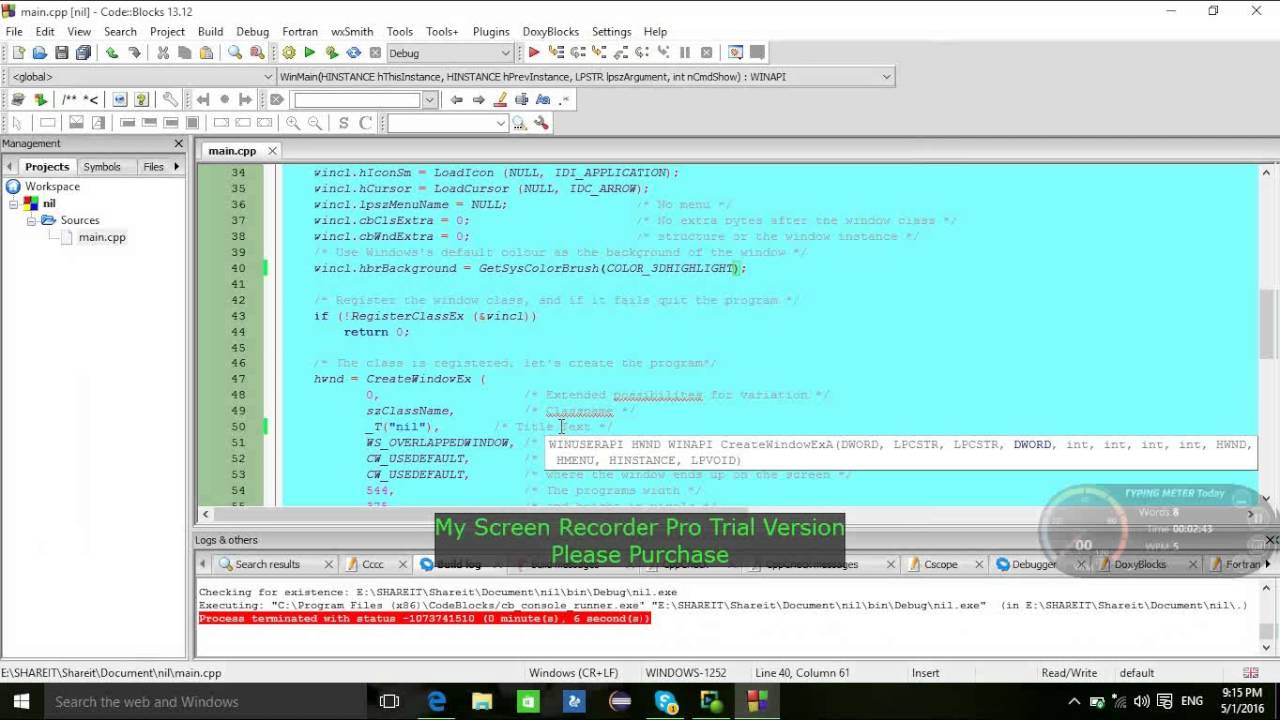Open Find with the magnifier icon

[235, 53]
